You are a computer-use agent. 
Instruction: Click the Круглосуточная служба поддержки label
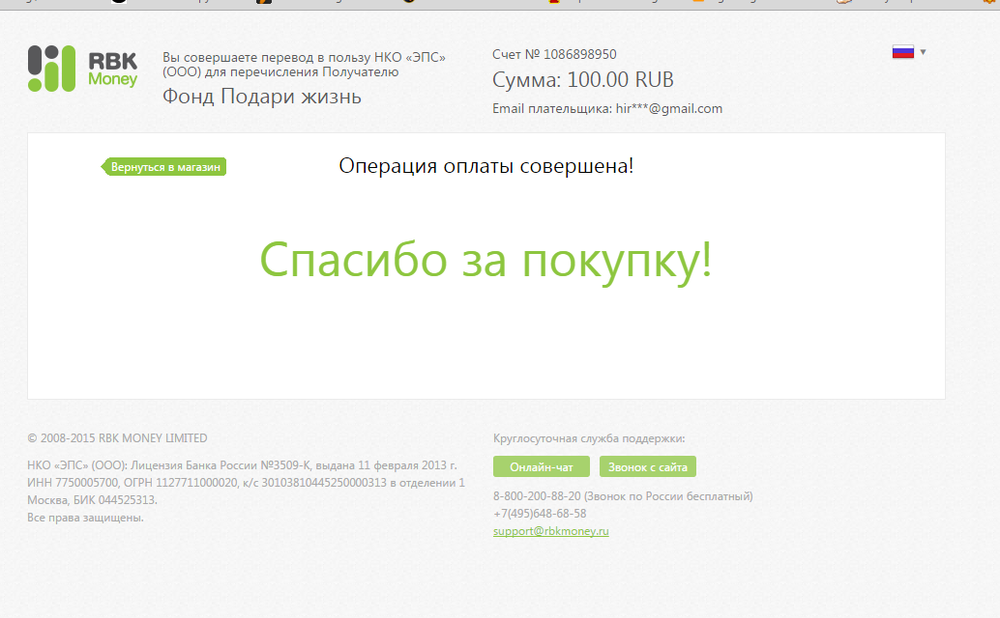[589, 438]
